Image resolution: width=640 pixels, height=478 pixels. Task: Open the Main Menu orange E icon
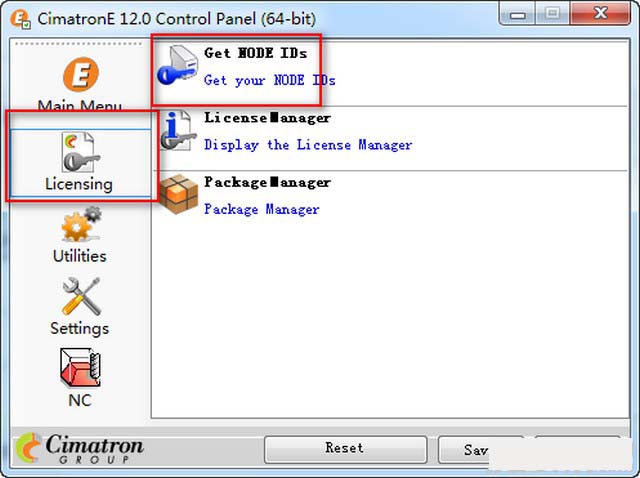pos(81,74)
